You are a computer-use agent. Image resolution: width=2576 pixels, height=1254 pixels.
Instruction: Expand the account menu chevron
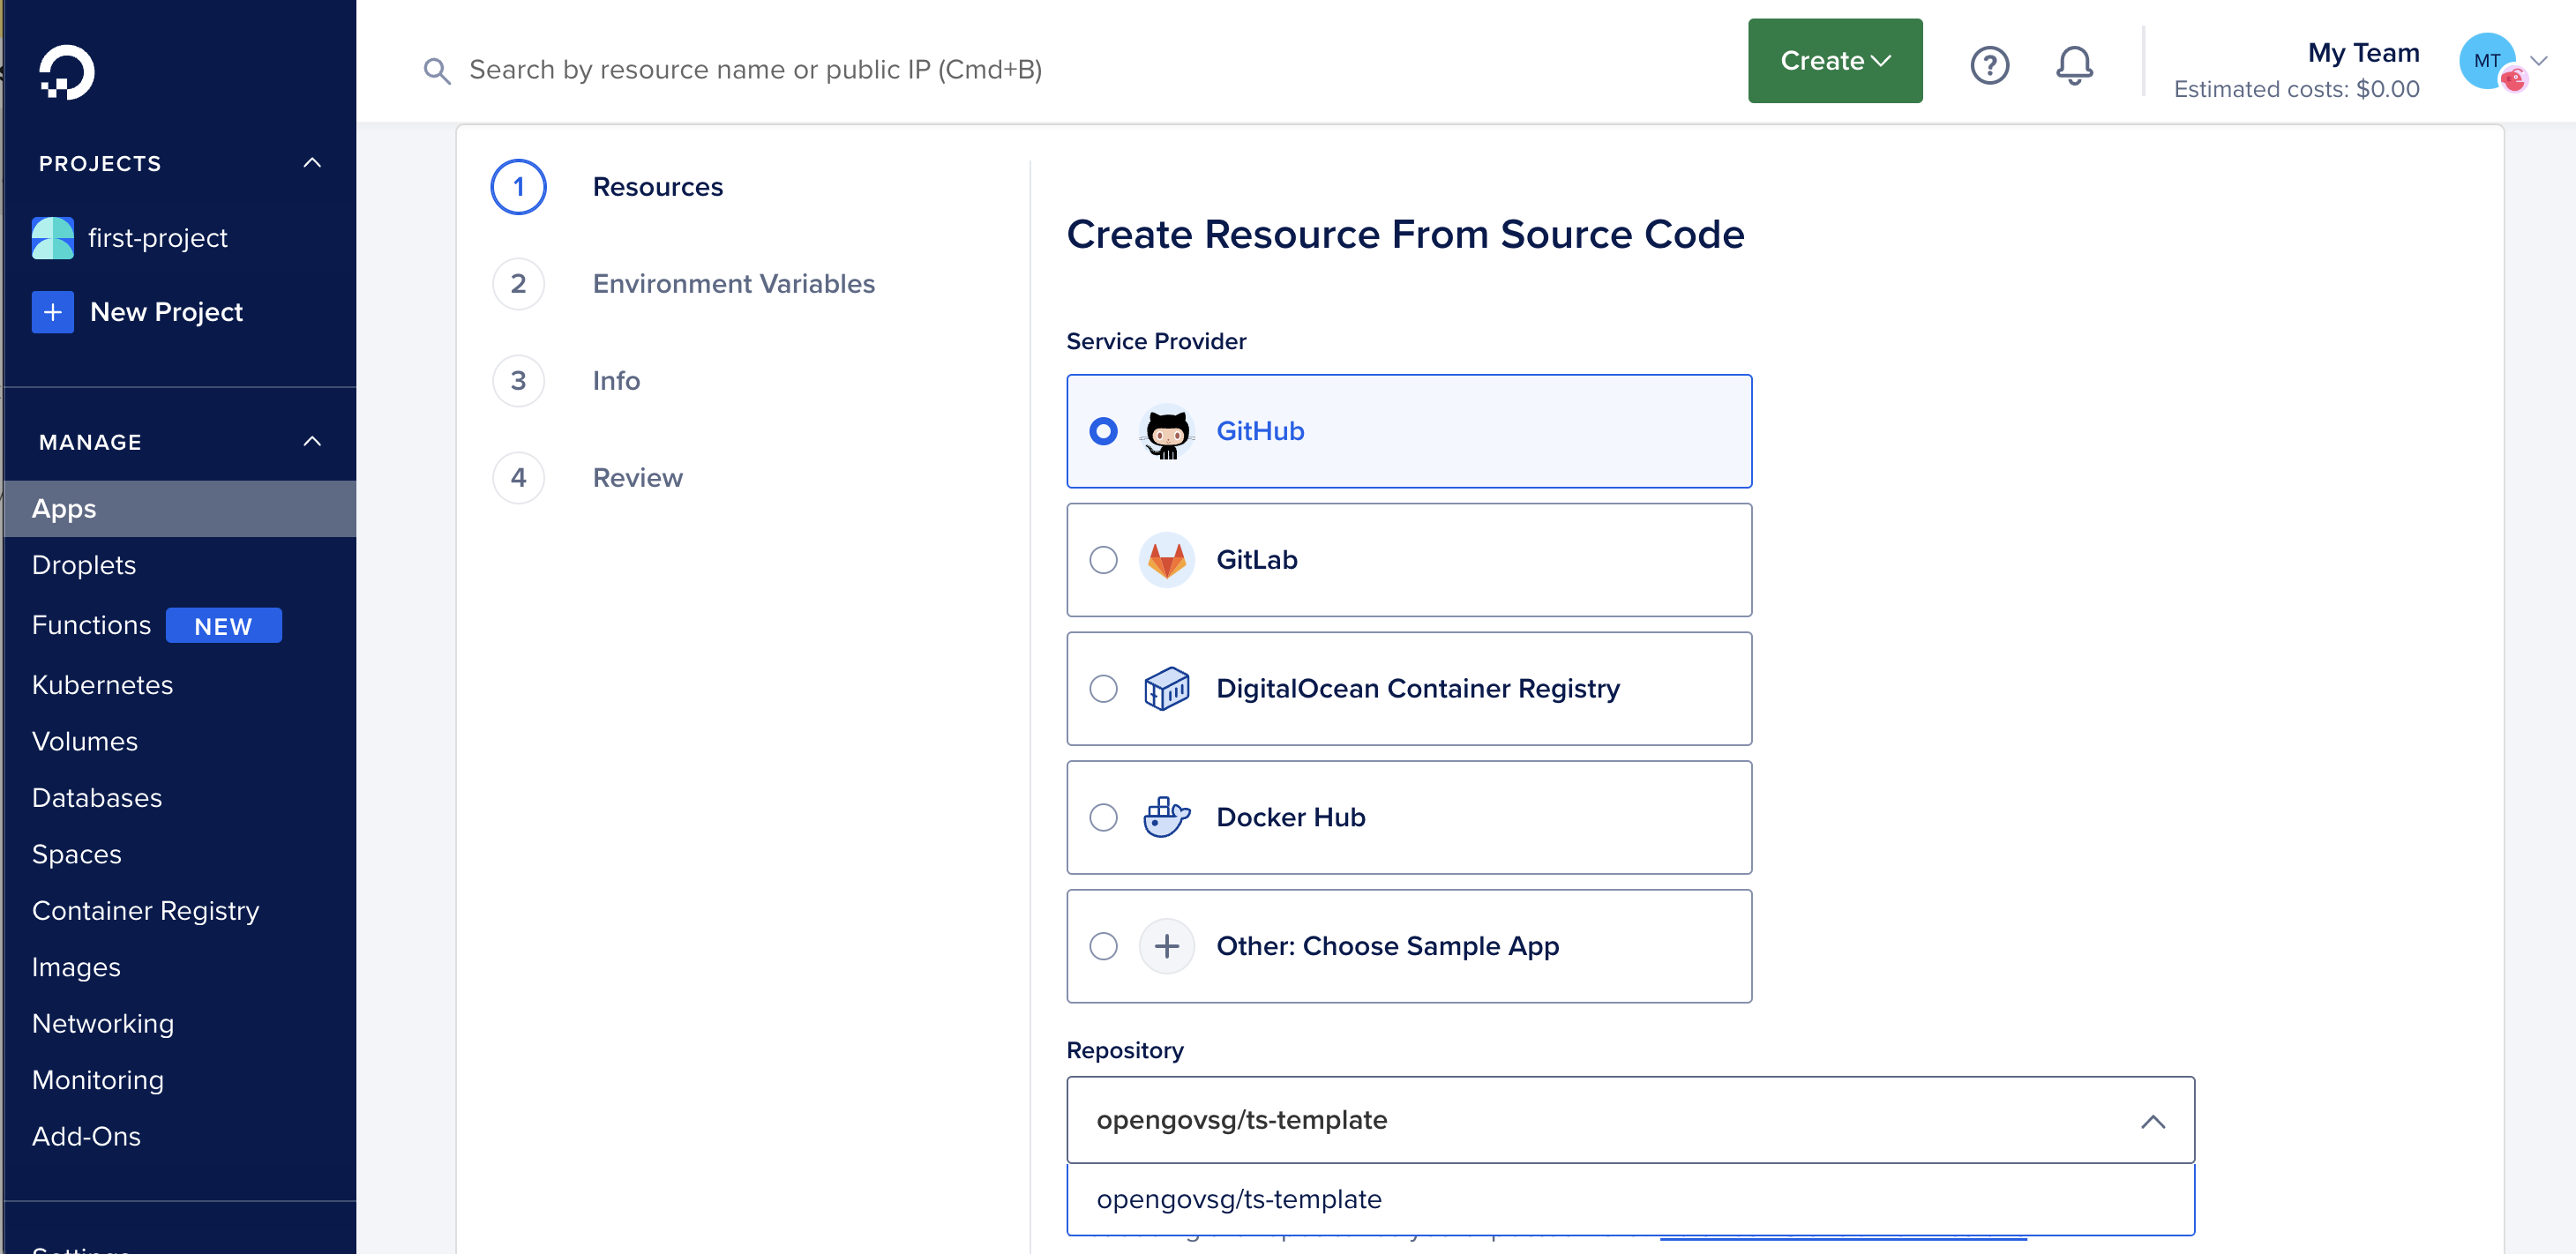point(2538,61)
